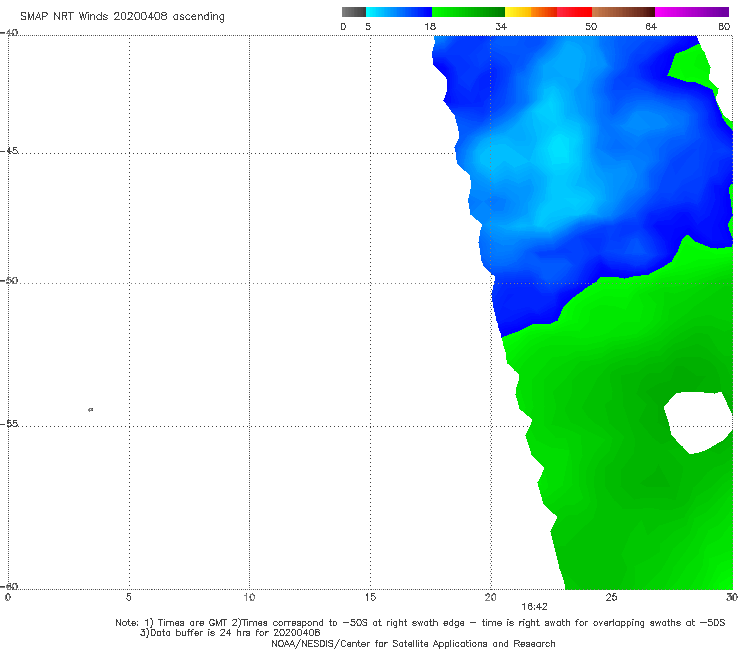Click the small green patch at the top-right of the swath
The height and width of the screenshot is (650, 740).
(692, 66)
